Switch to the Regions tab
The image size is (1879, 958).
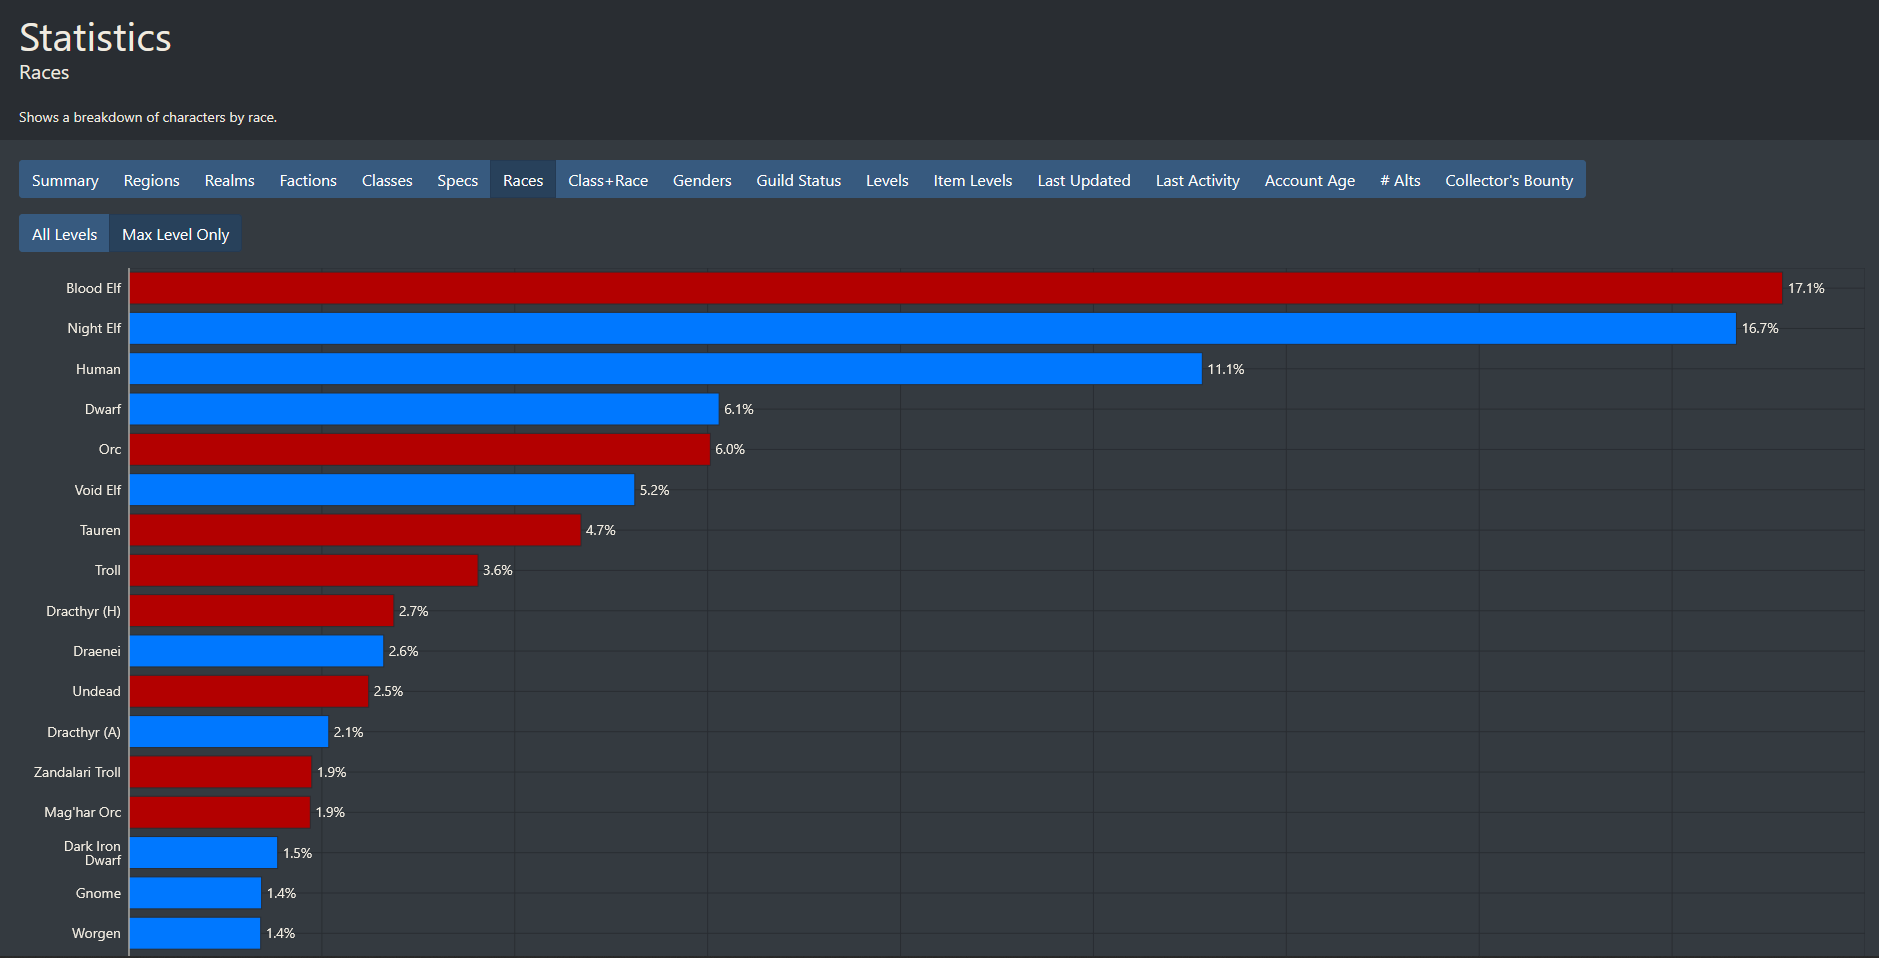point(152,180)
